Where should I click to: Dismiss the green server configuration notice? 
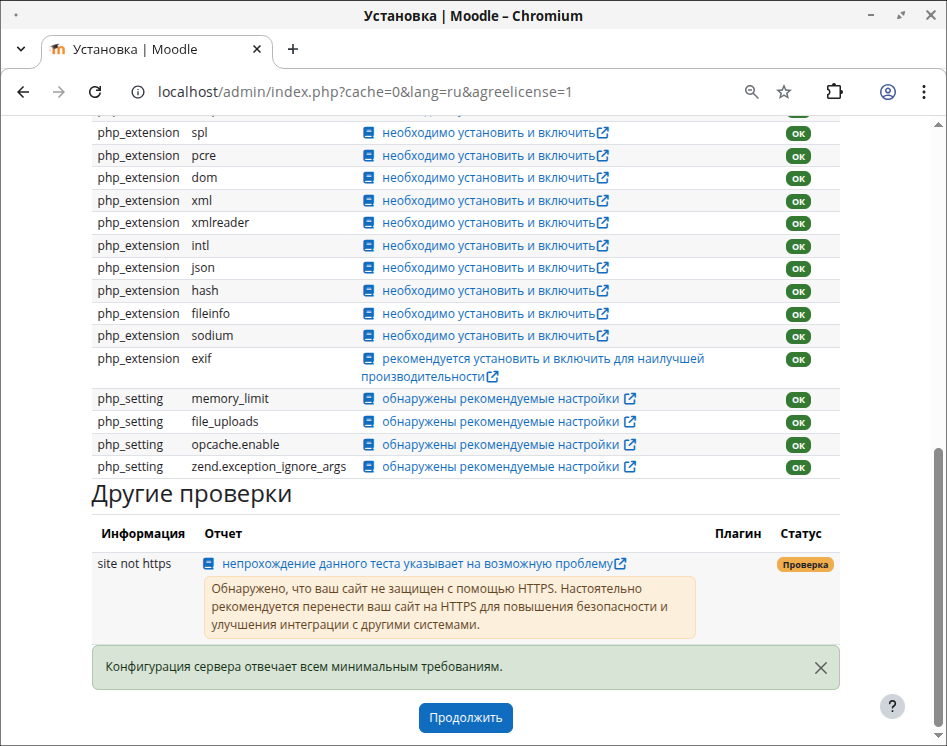pyautogui.click(x=820, y=668)
